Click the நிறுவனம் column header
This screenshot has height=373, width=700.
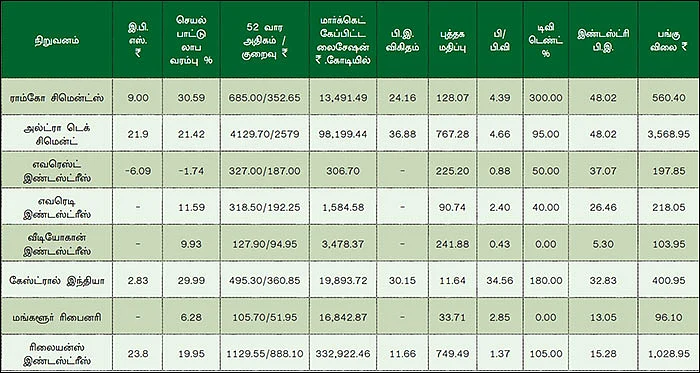click(x=57, y=41)
